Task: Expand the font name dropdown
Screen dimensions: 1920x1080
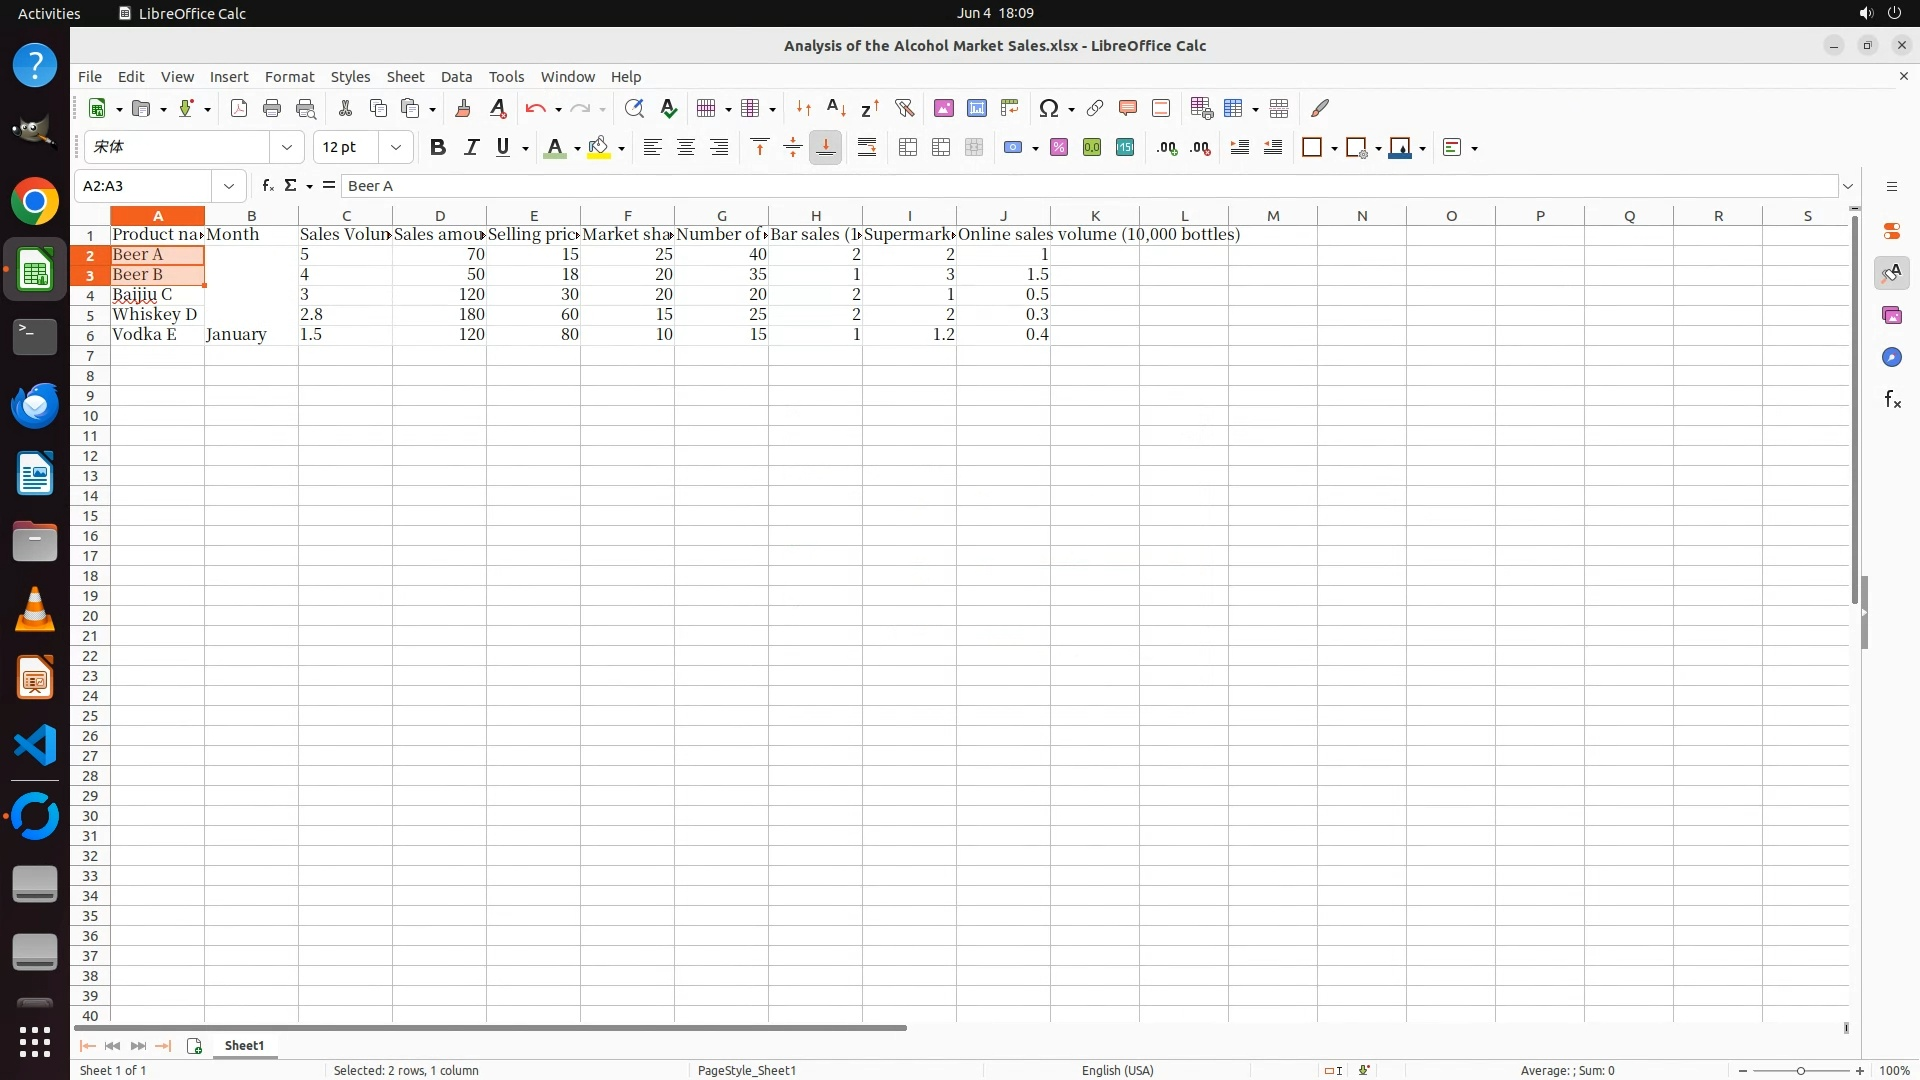Action: click(287, 147)
